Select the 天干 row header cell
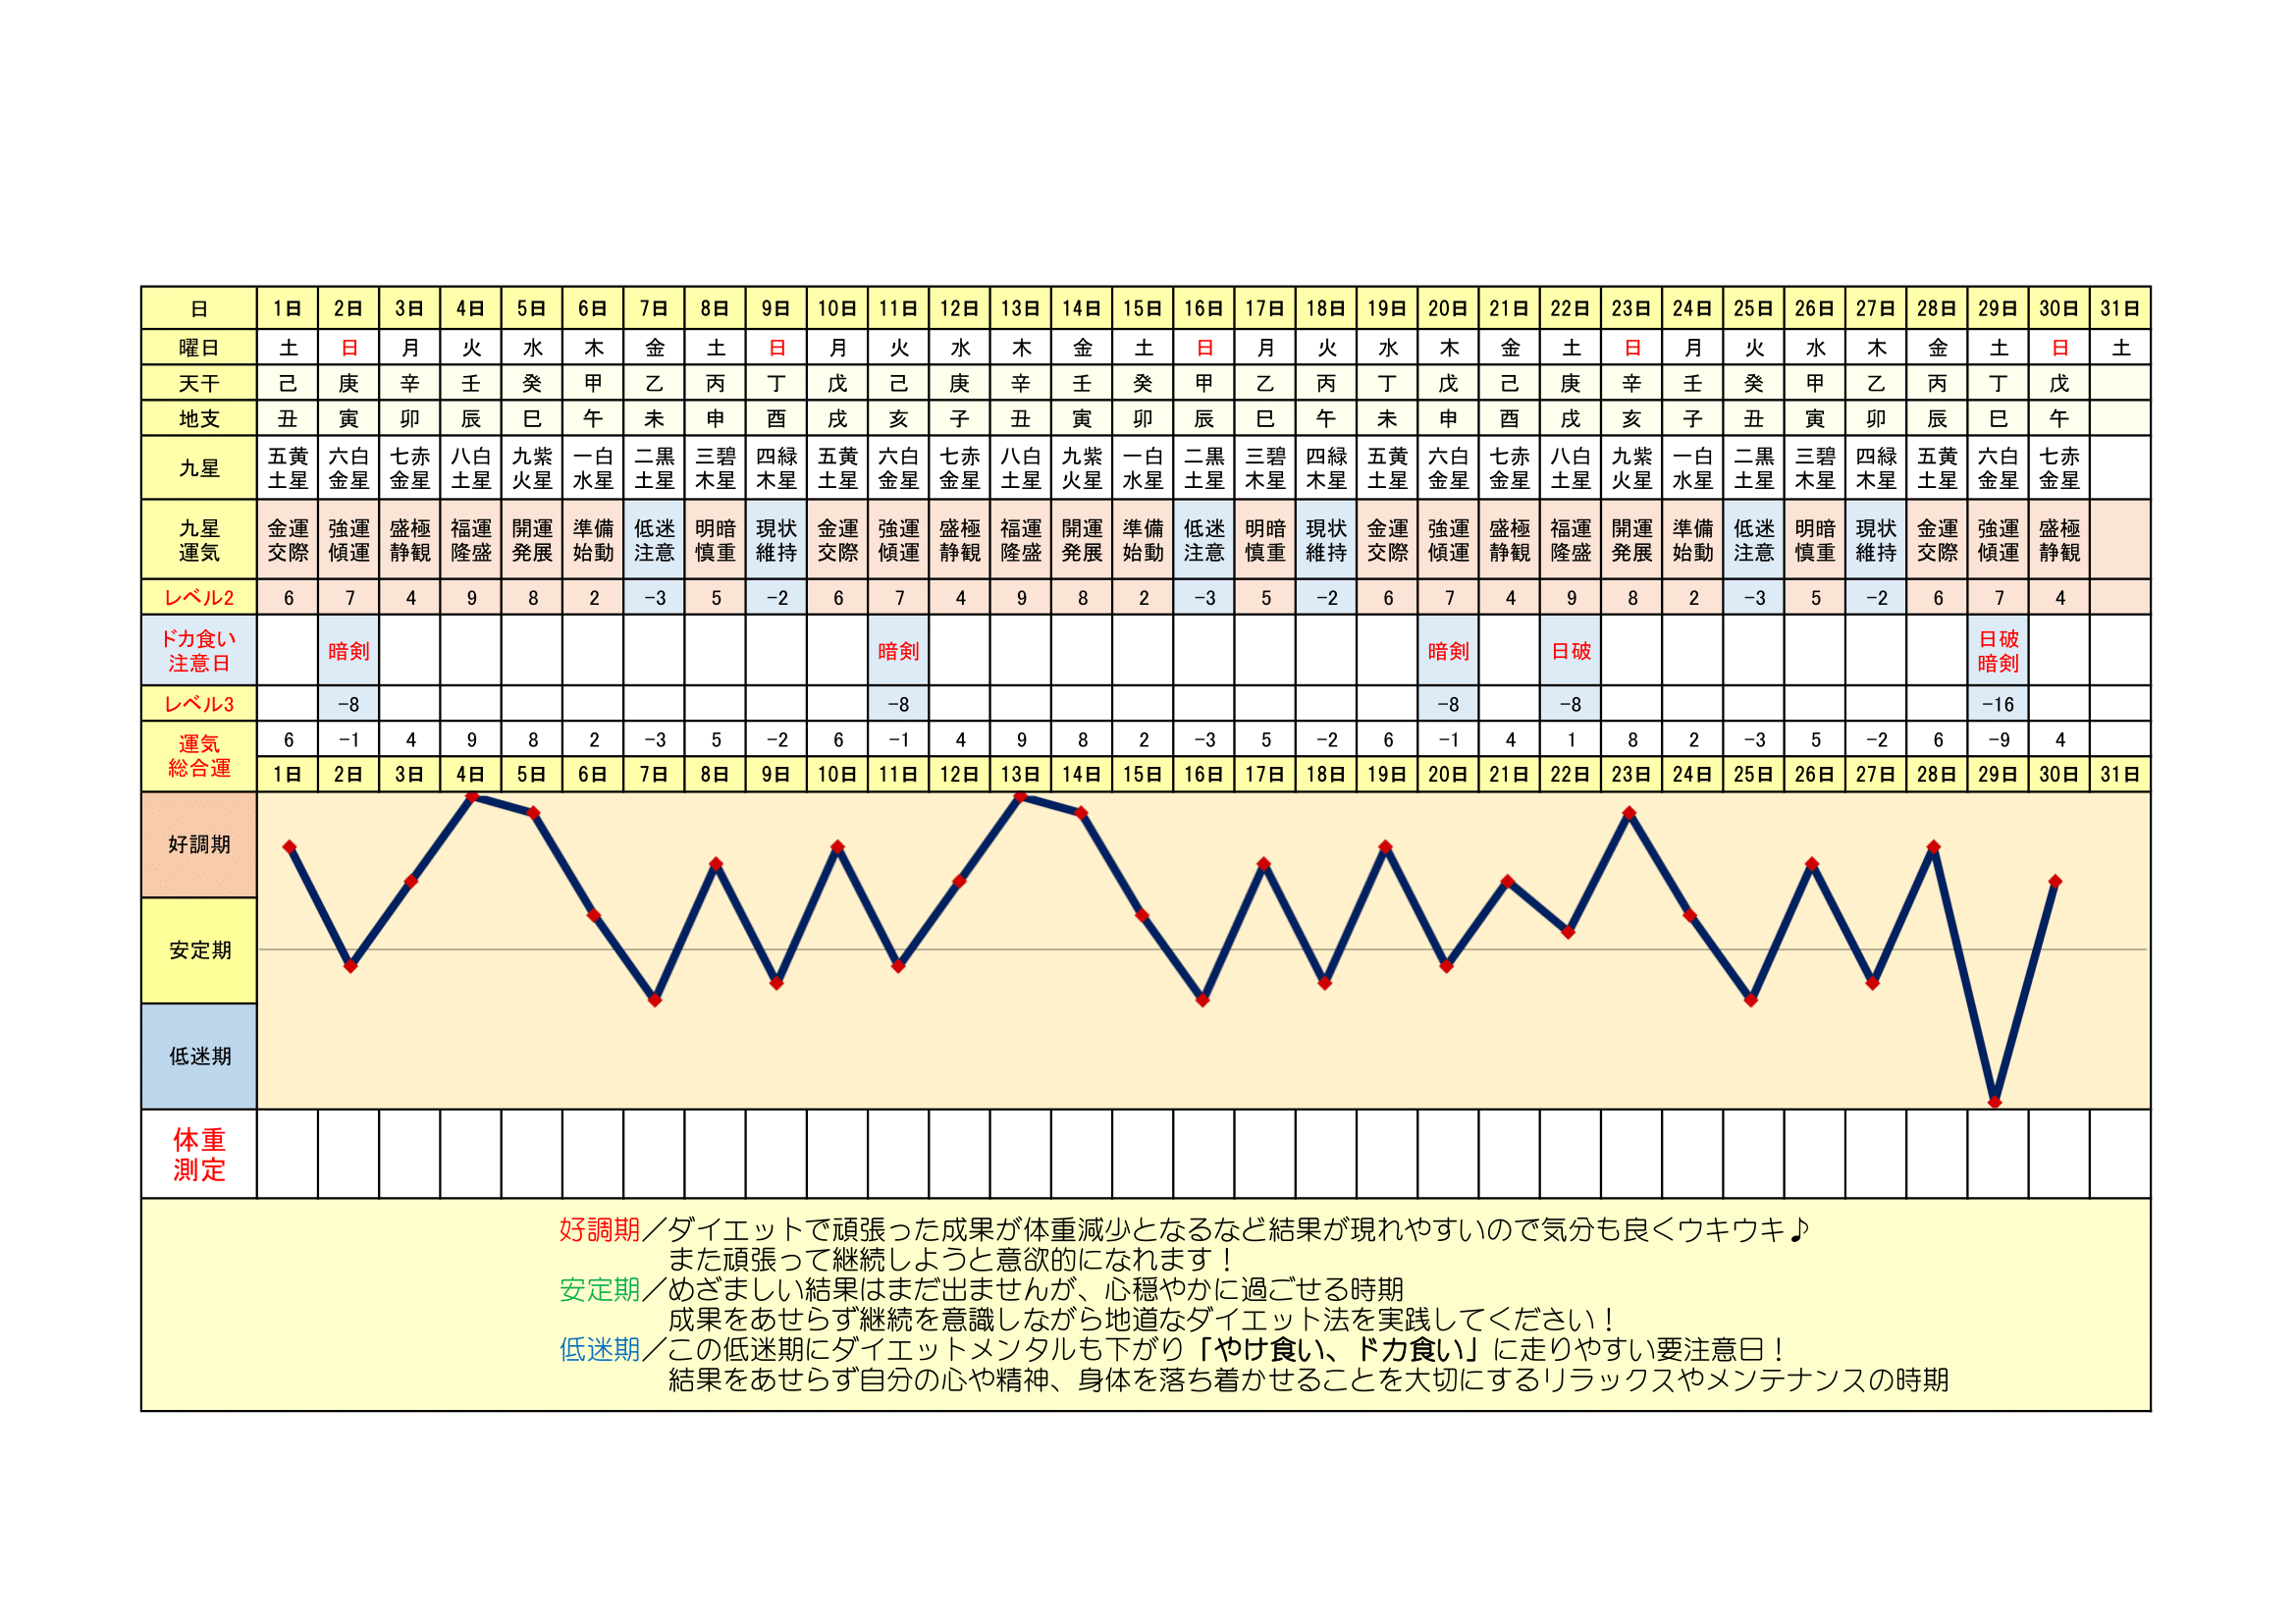The image size is (2296, 1624). click(199, 383)
